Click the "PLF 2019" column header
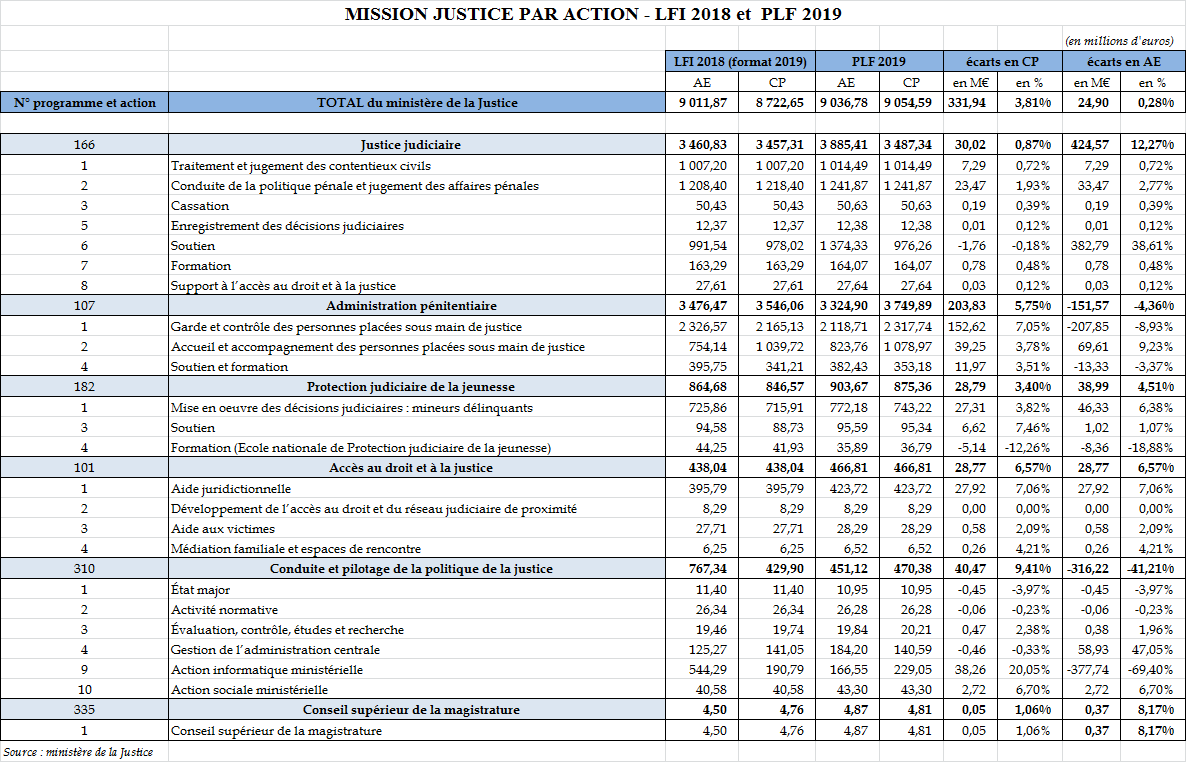 [879, 62]
